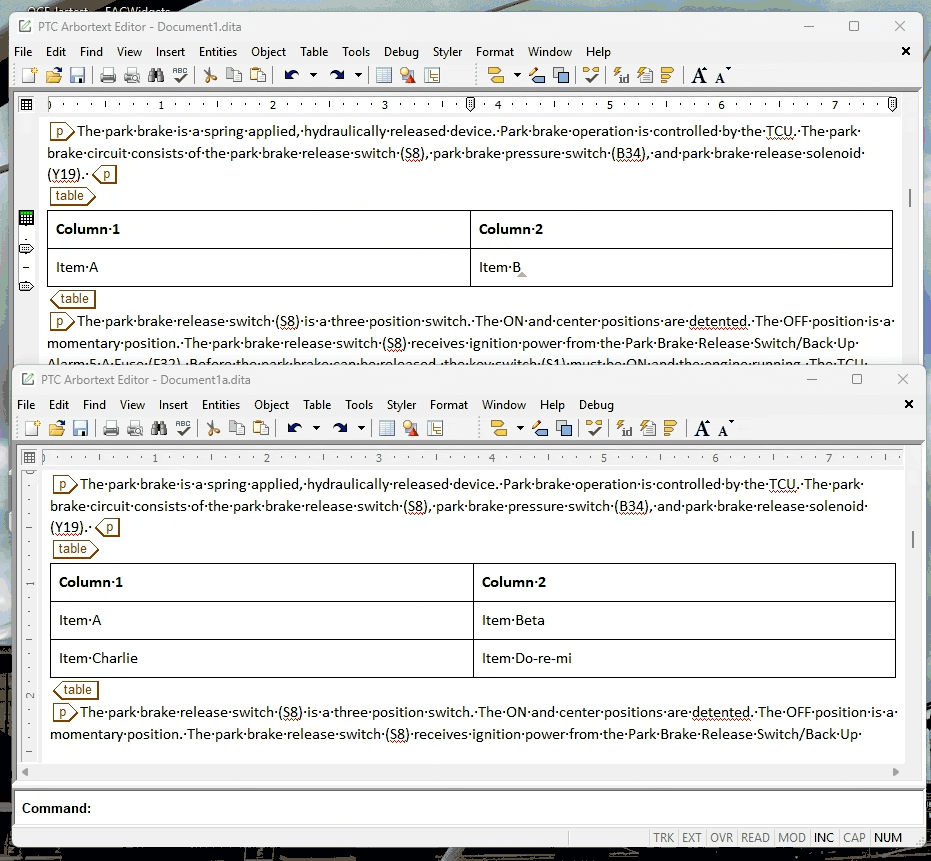Open Insert menu in Document1a.dita window
The height and width of the screenshot is (861, 931).
tap(173, 404)
